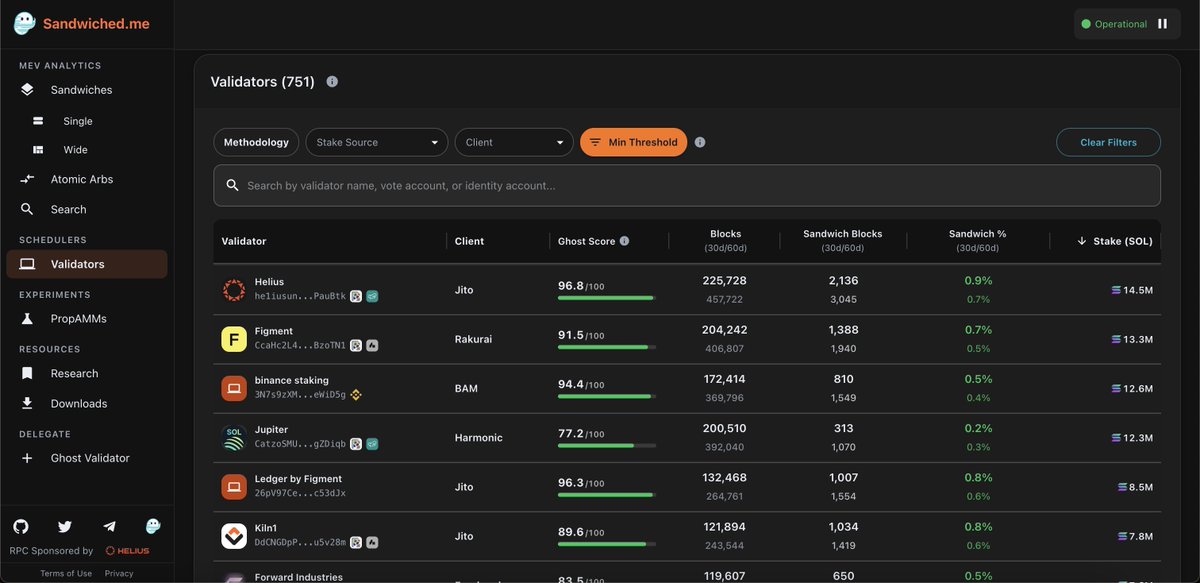1200x583 pixels.
Task: Focus the validator search input field
Action: [687, 185]
